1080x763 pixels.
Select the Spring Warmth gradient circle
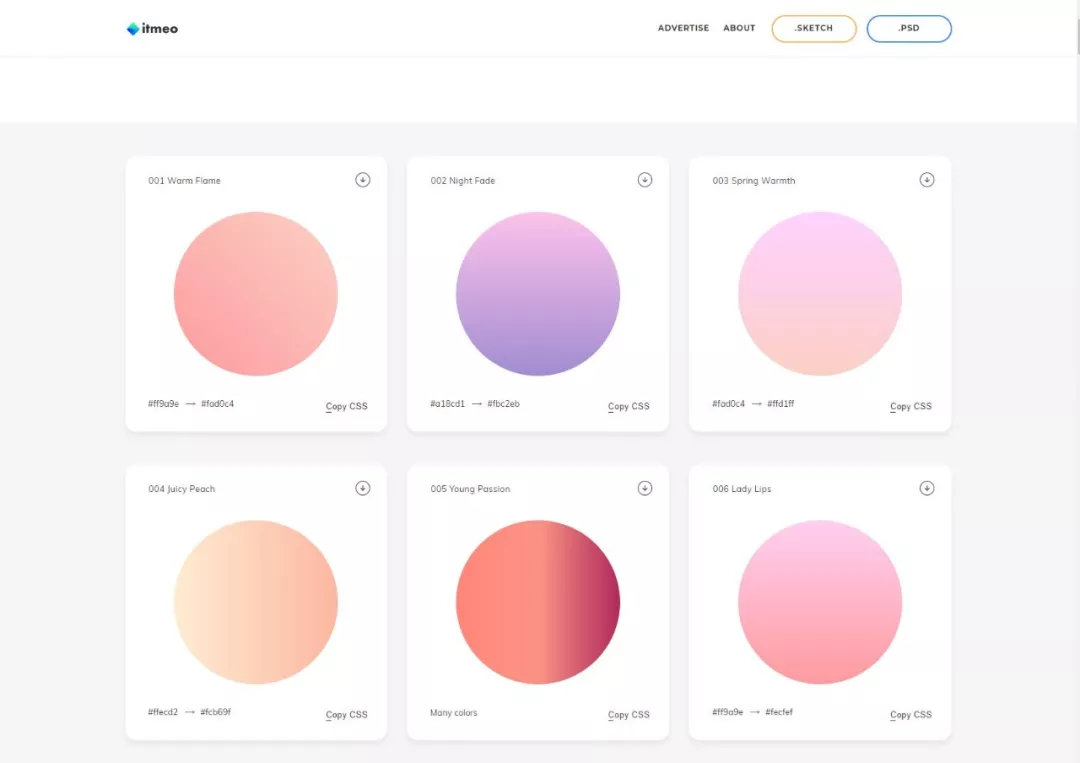coord(820,293)
